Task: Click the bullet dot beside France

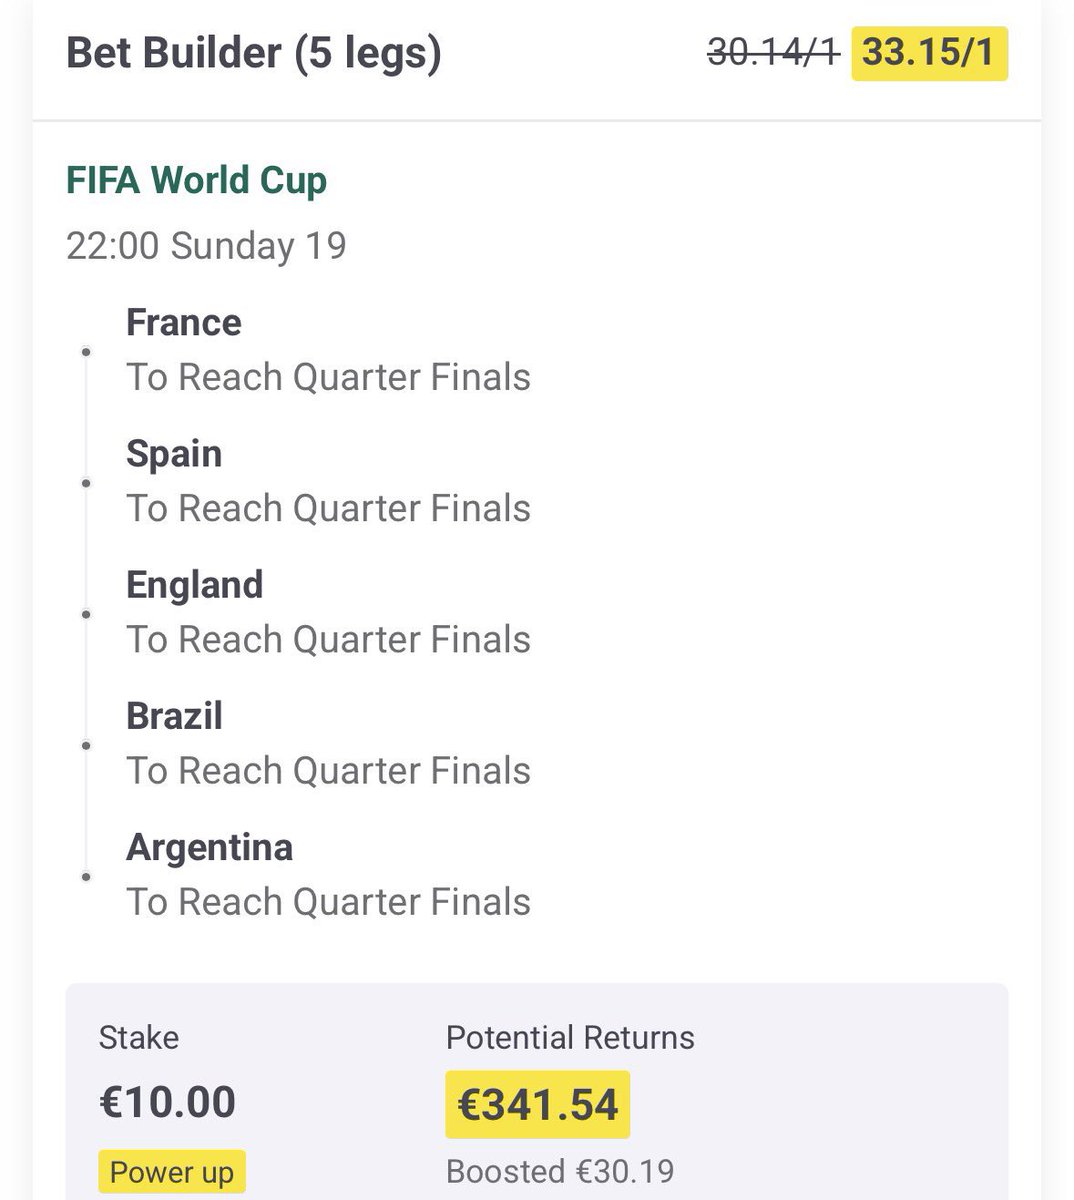Action: pyautogui.click(x=86, y=352)
